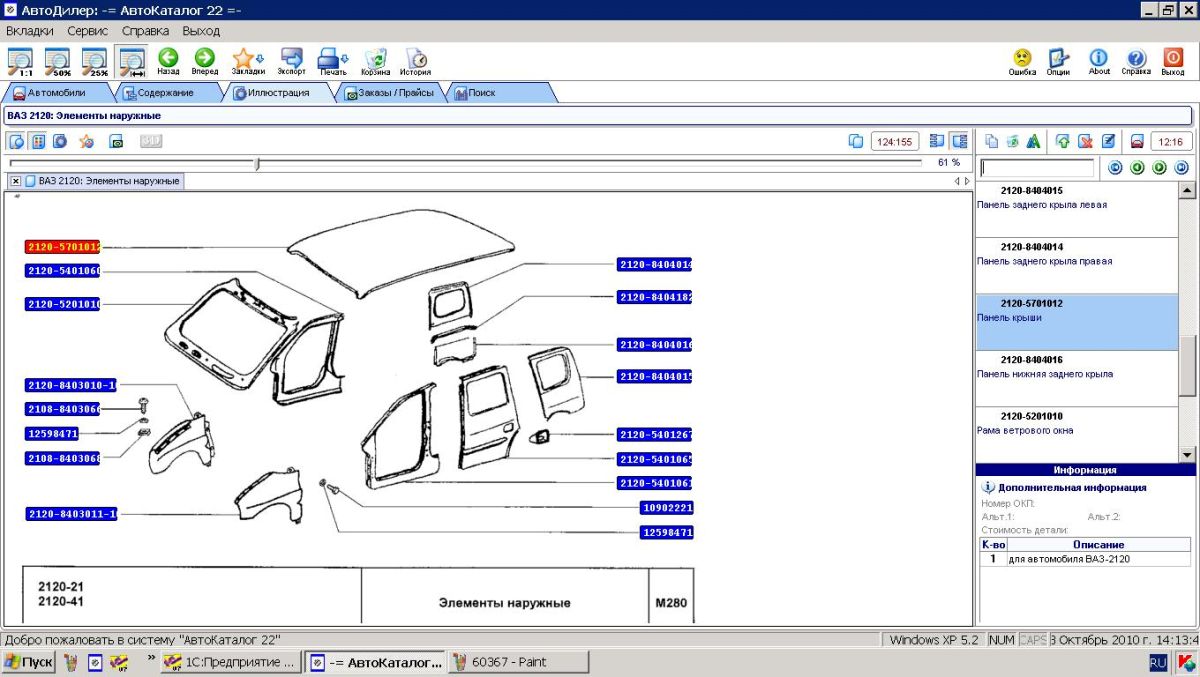
Task: Open Опции settings
Action: click(x=1058, y=62)
